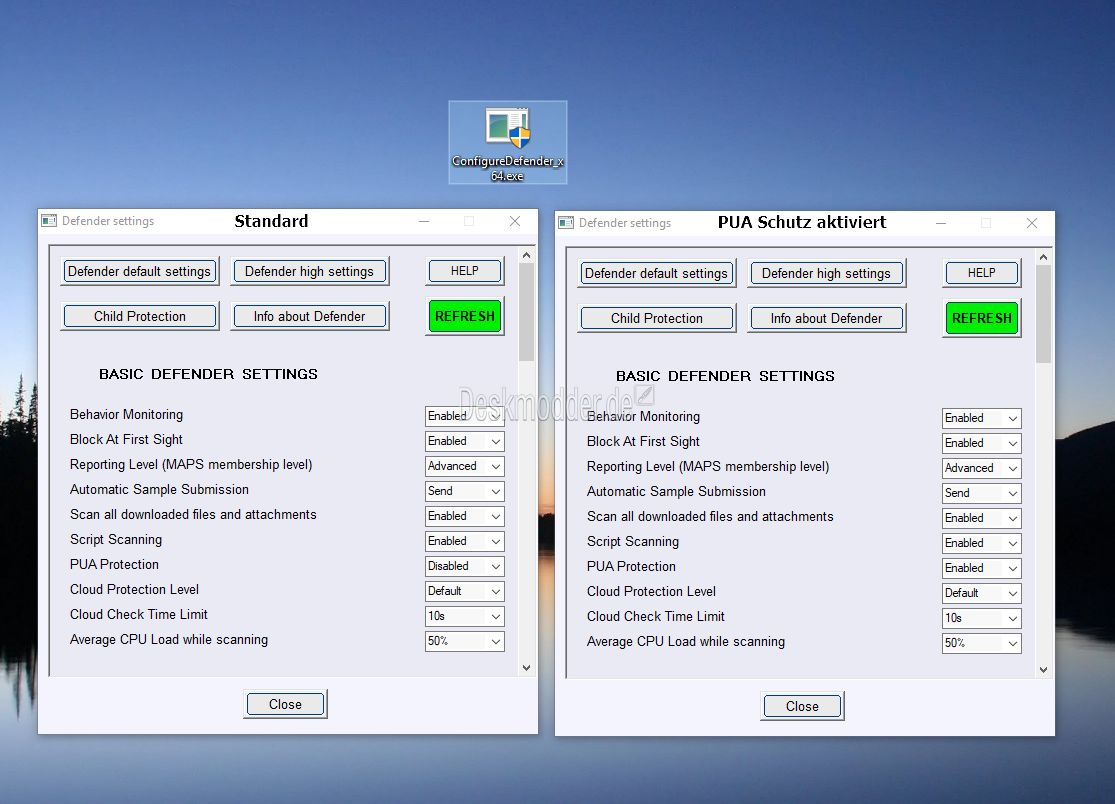This screenshot has width=1115, height=804.
Task: Click Child Protection in PUA Schutz window
Action: (656, 318)
